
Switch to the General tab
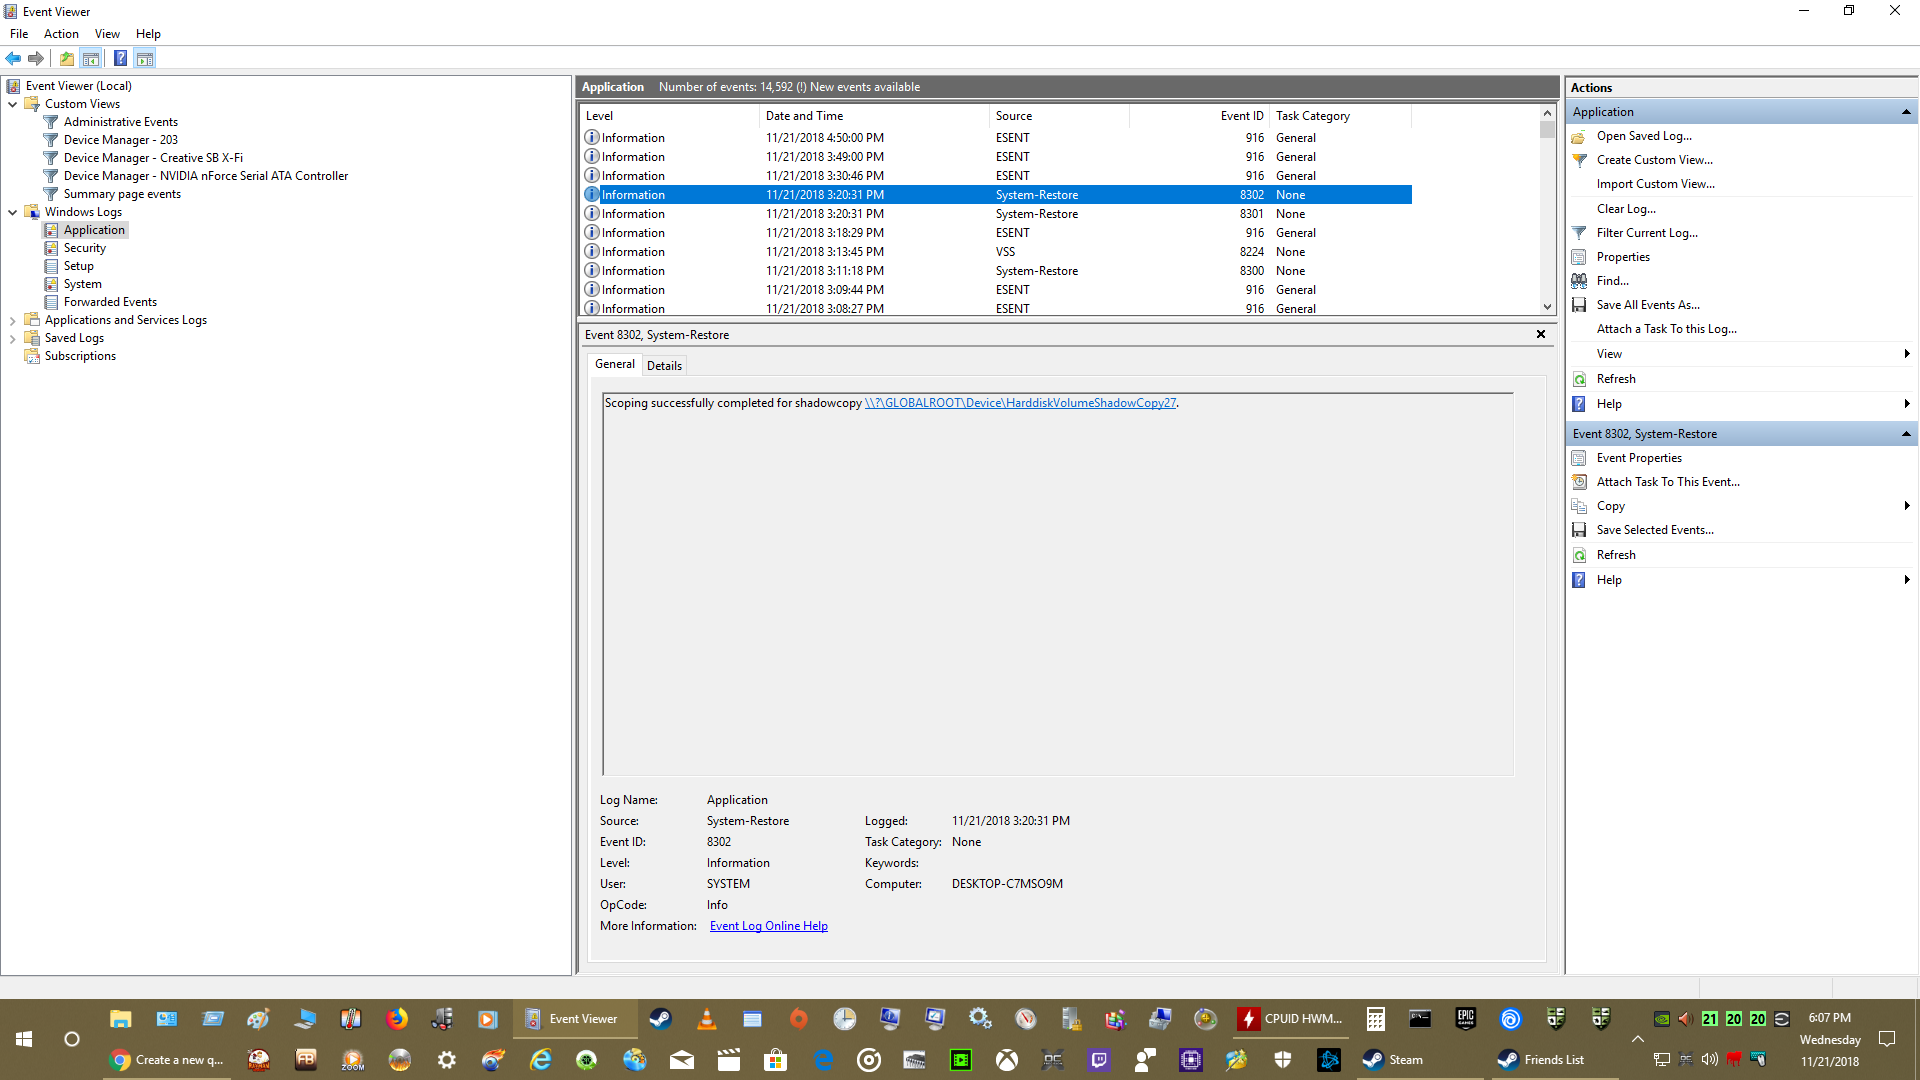pos(614,364)
